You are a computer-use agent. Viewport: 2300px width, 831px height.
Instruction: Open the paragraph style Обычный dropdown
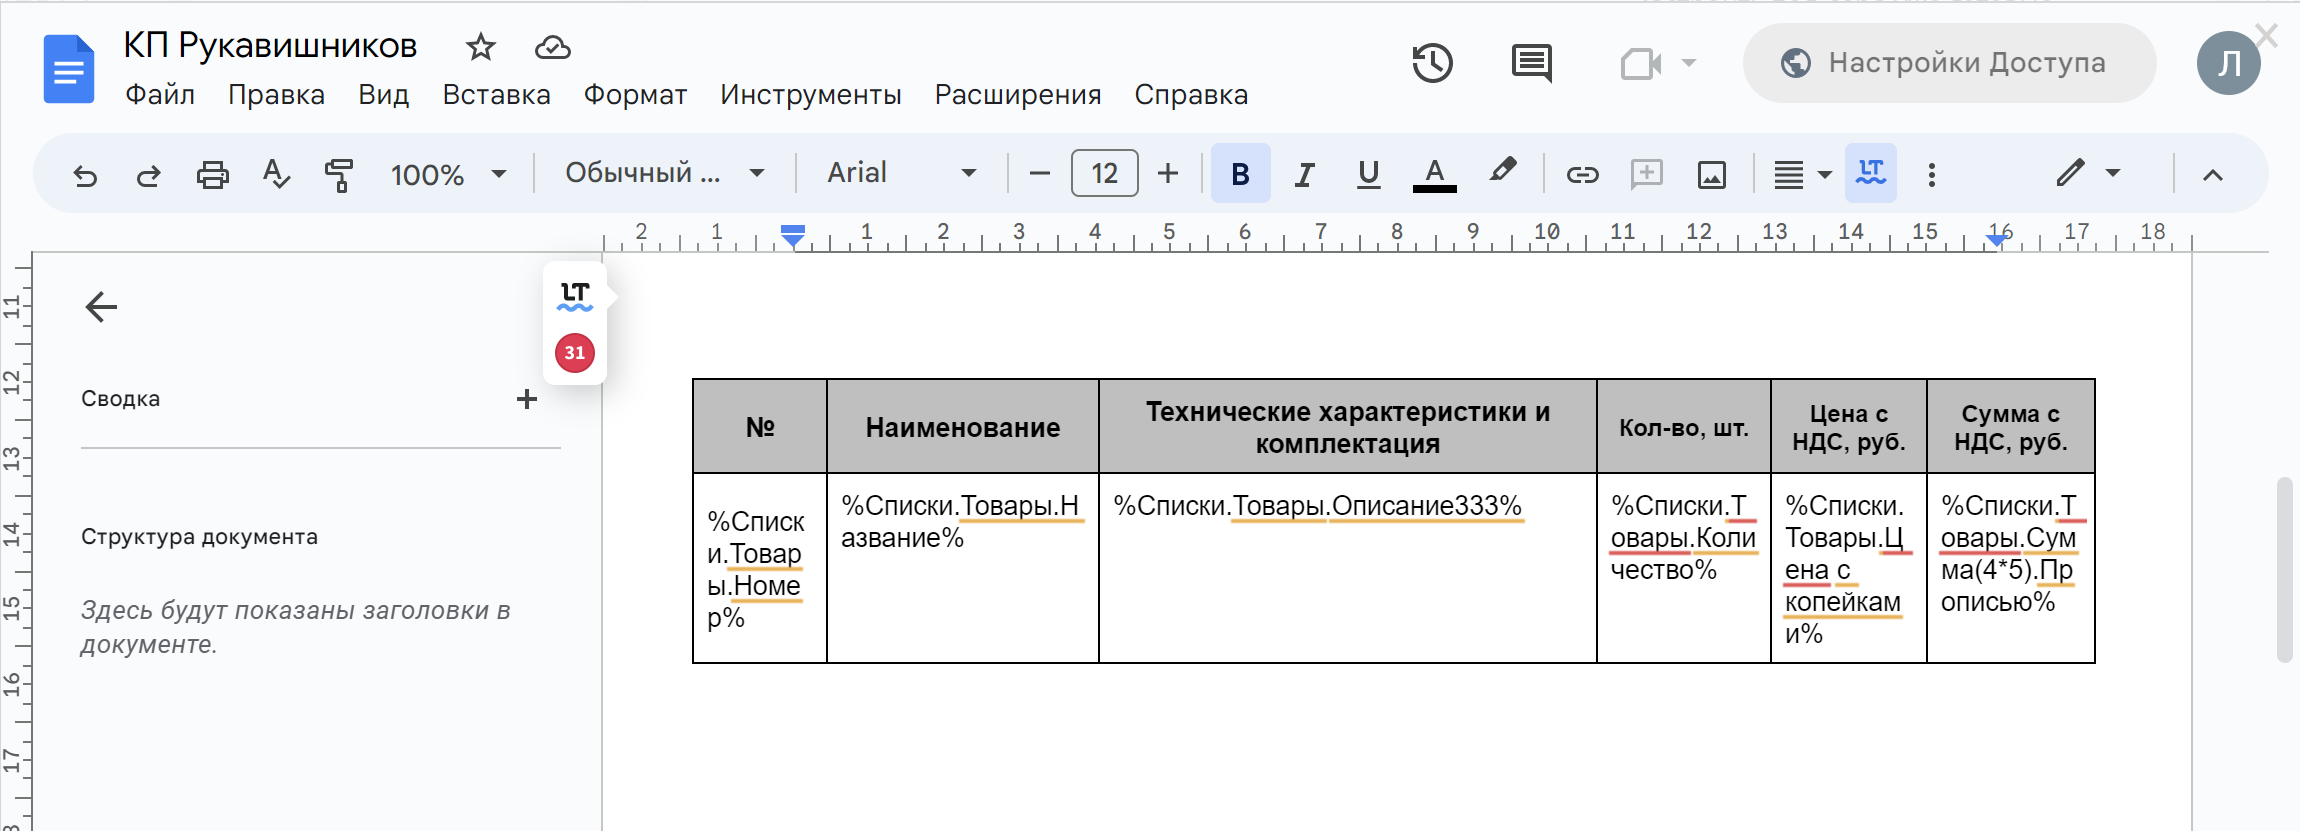coord(665,173)
